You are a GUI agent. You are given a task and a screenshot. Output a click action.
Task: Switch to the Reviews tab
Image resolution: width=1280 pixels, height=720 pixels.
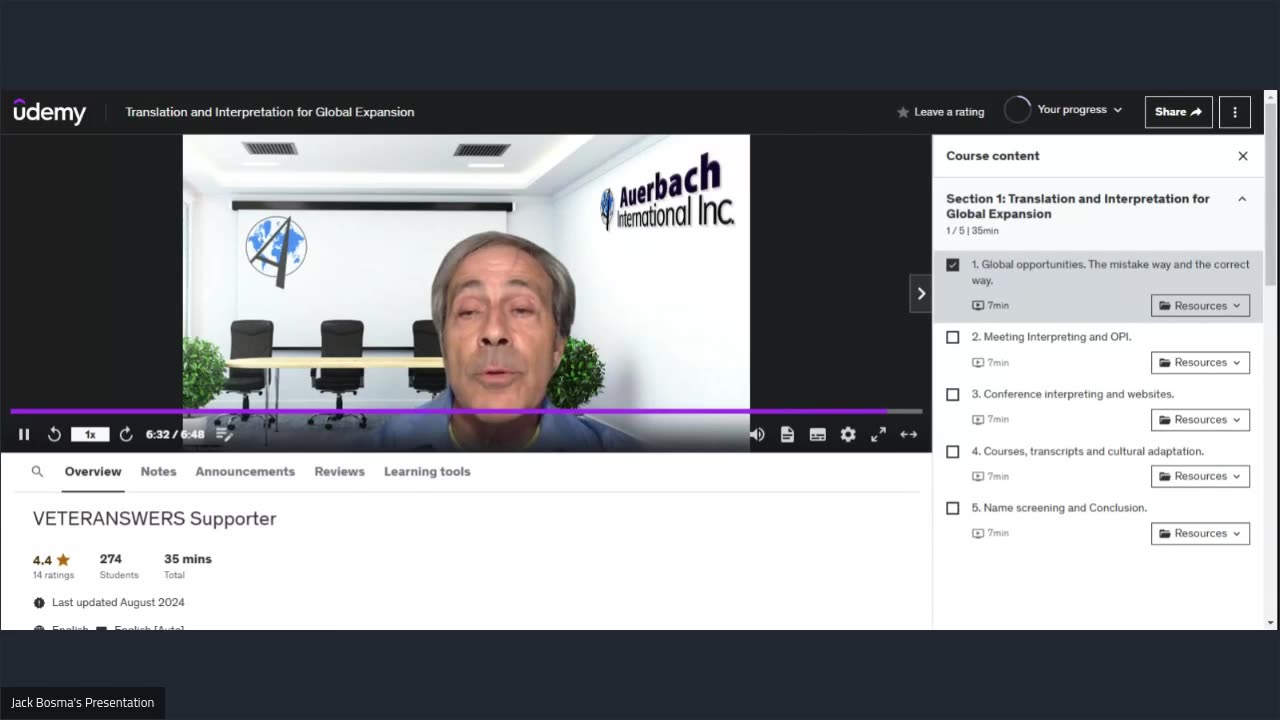coord(339,471)
